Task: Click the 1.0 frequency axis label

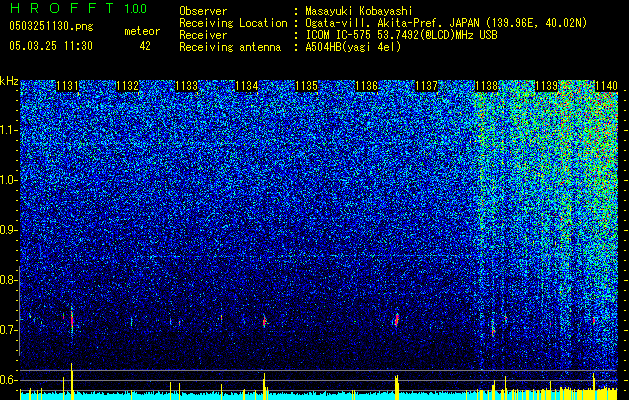Action: tap(8, 180)
